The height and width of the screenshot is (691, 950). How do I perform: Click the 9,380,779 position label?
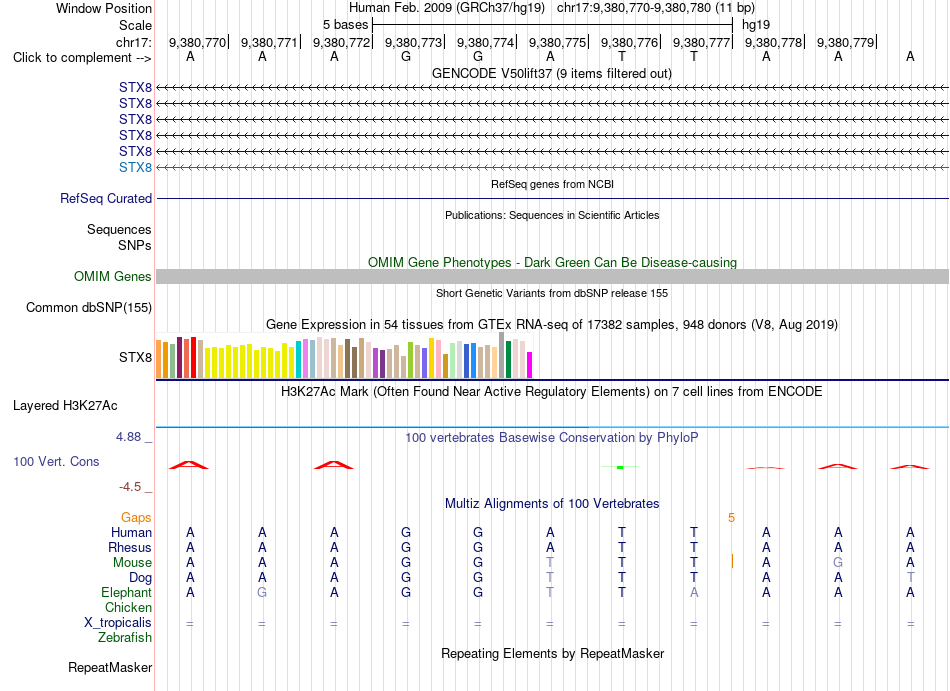[x=846, y=42]
